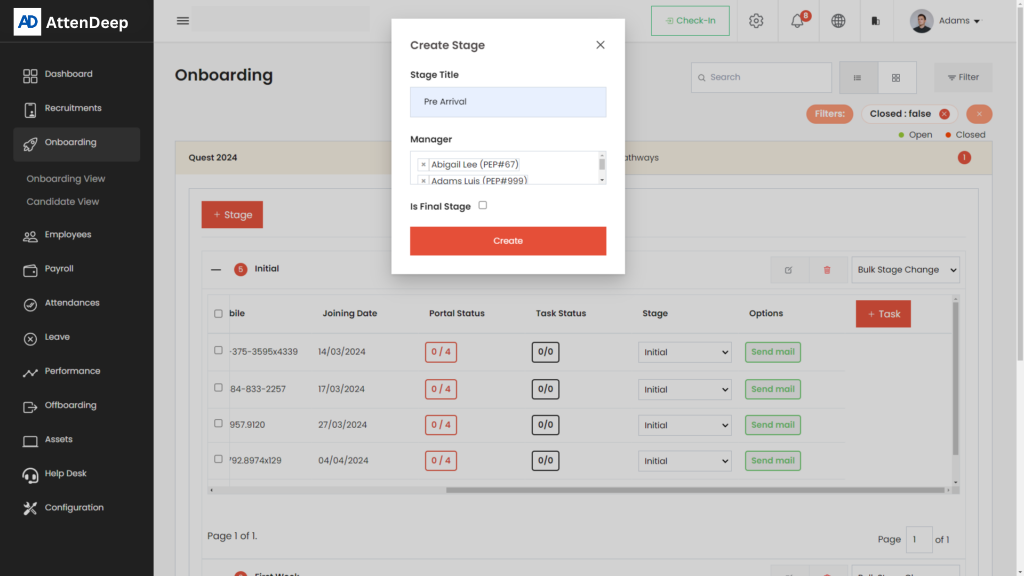
Task: Collapse the Initial stage section
Action: (x=216, y=269)
